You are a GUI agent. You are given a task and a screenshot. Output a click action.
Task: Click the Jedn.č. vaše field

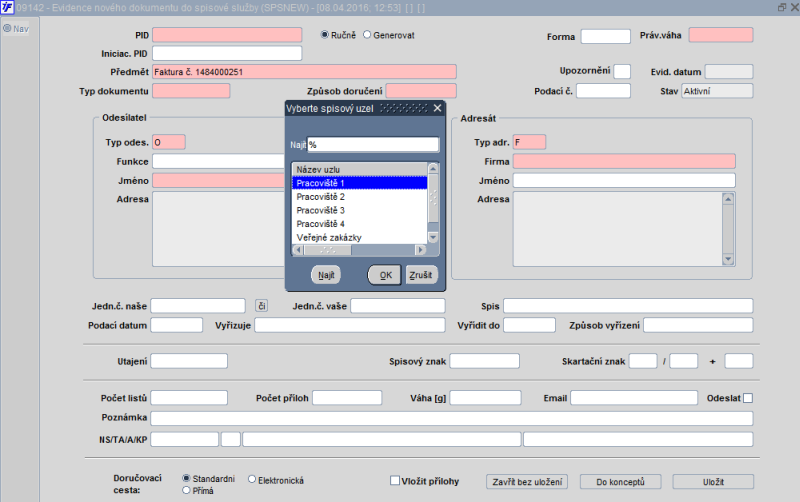(x=398, y=306)
